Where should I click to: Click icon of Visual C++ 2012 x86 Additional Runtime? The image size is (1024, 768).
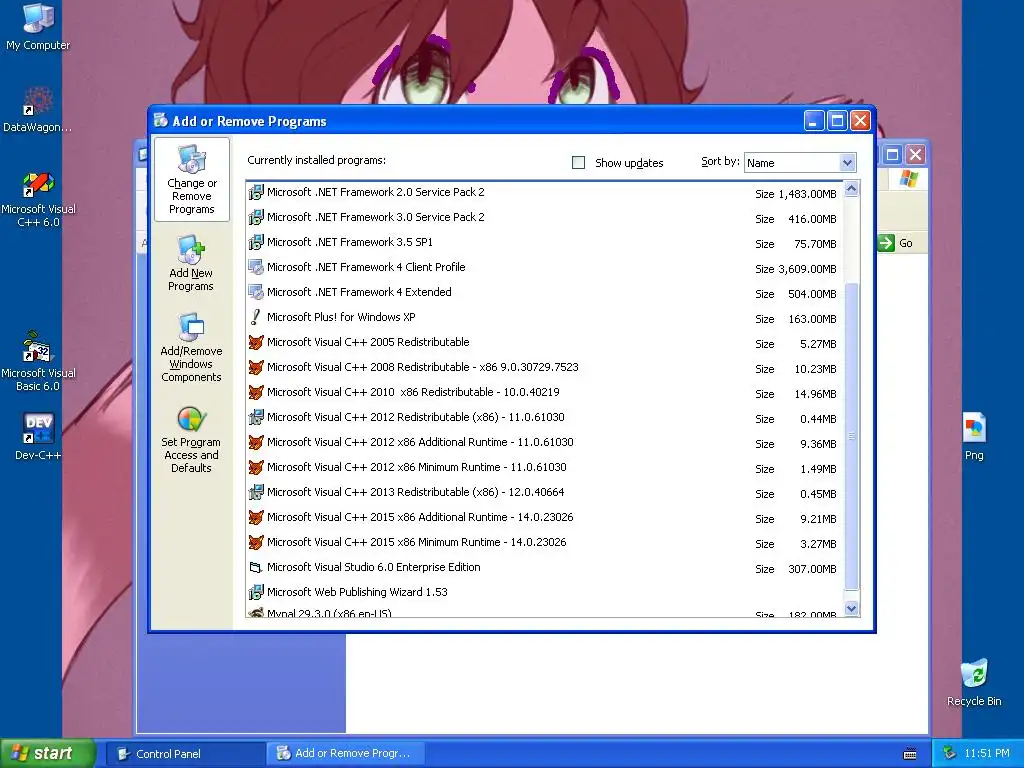256,442
